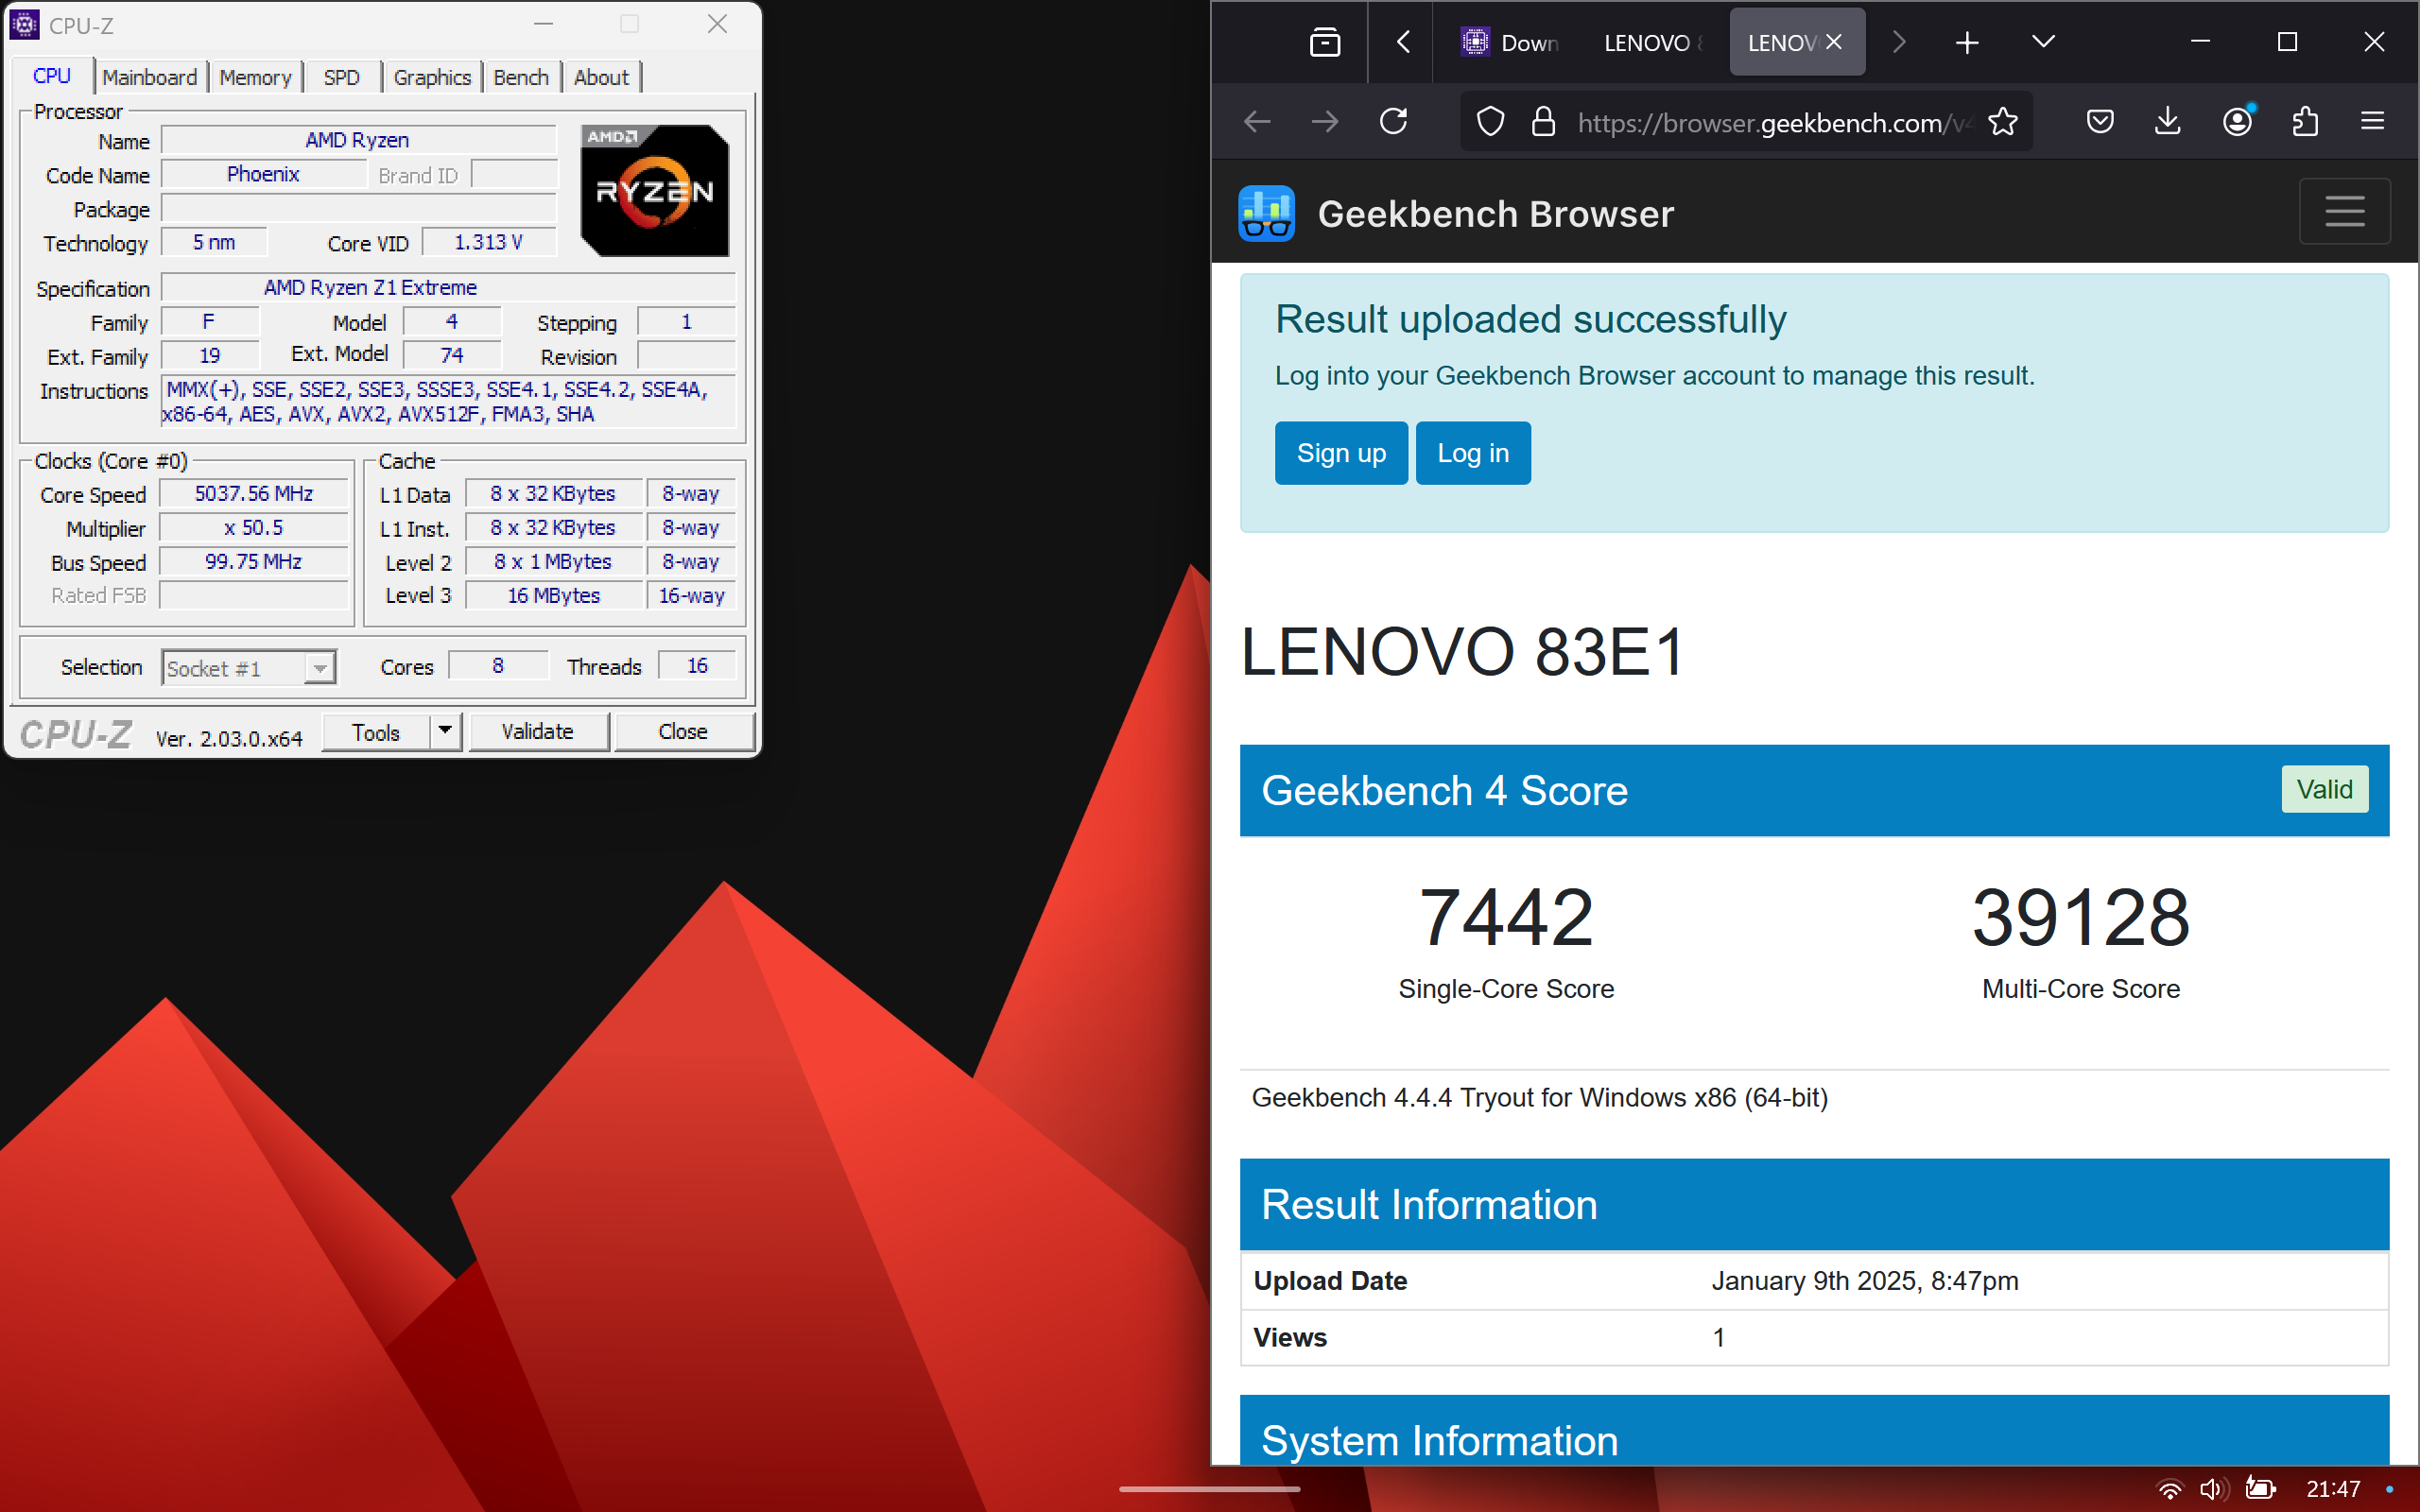The image size is (2420, 1512).
Task: Click the Log in button
Action: (x=1473, y=453)
